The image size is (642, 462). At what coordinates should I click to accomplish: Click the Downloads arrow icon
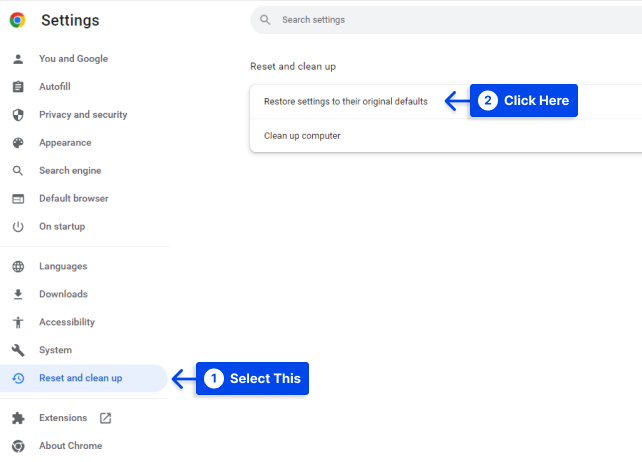coord(18,295)
